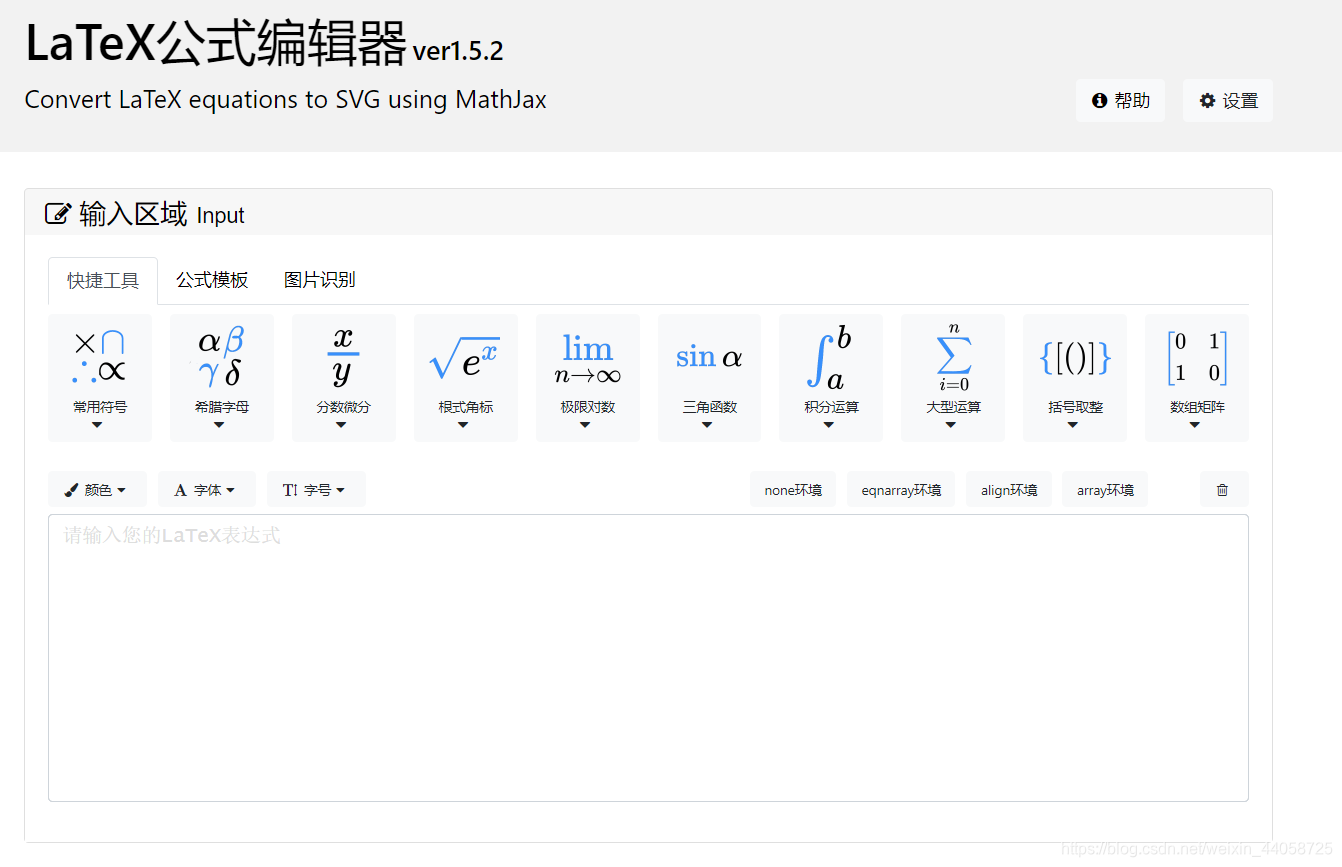Open the 根式角标 root and superscript tool
Viewport: 1342px width, 867px height.
[466, 378]
